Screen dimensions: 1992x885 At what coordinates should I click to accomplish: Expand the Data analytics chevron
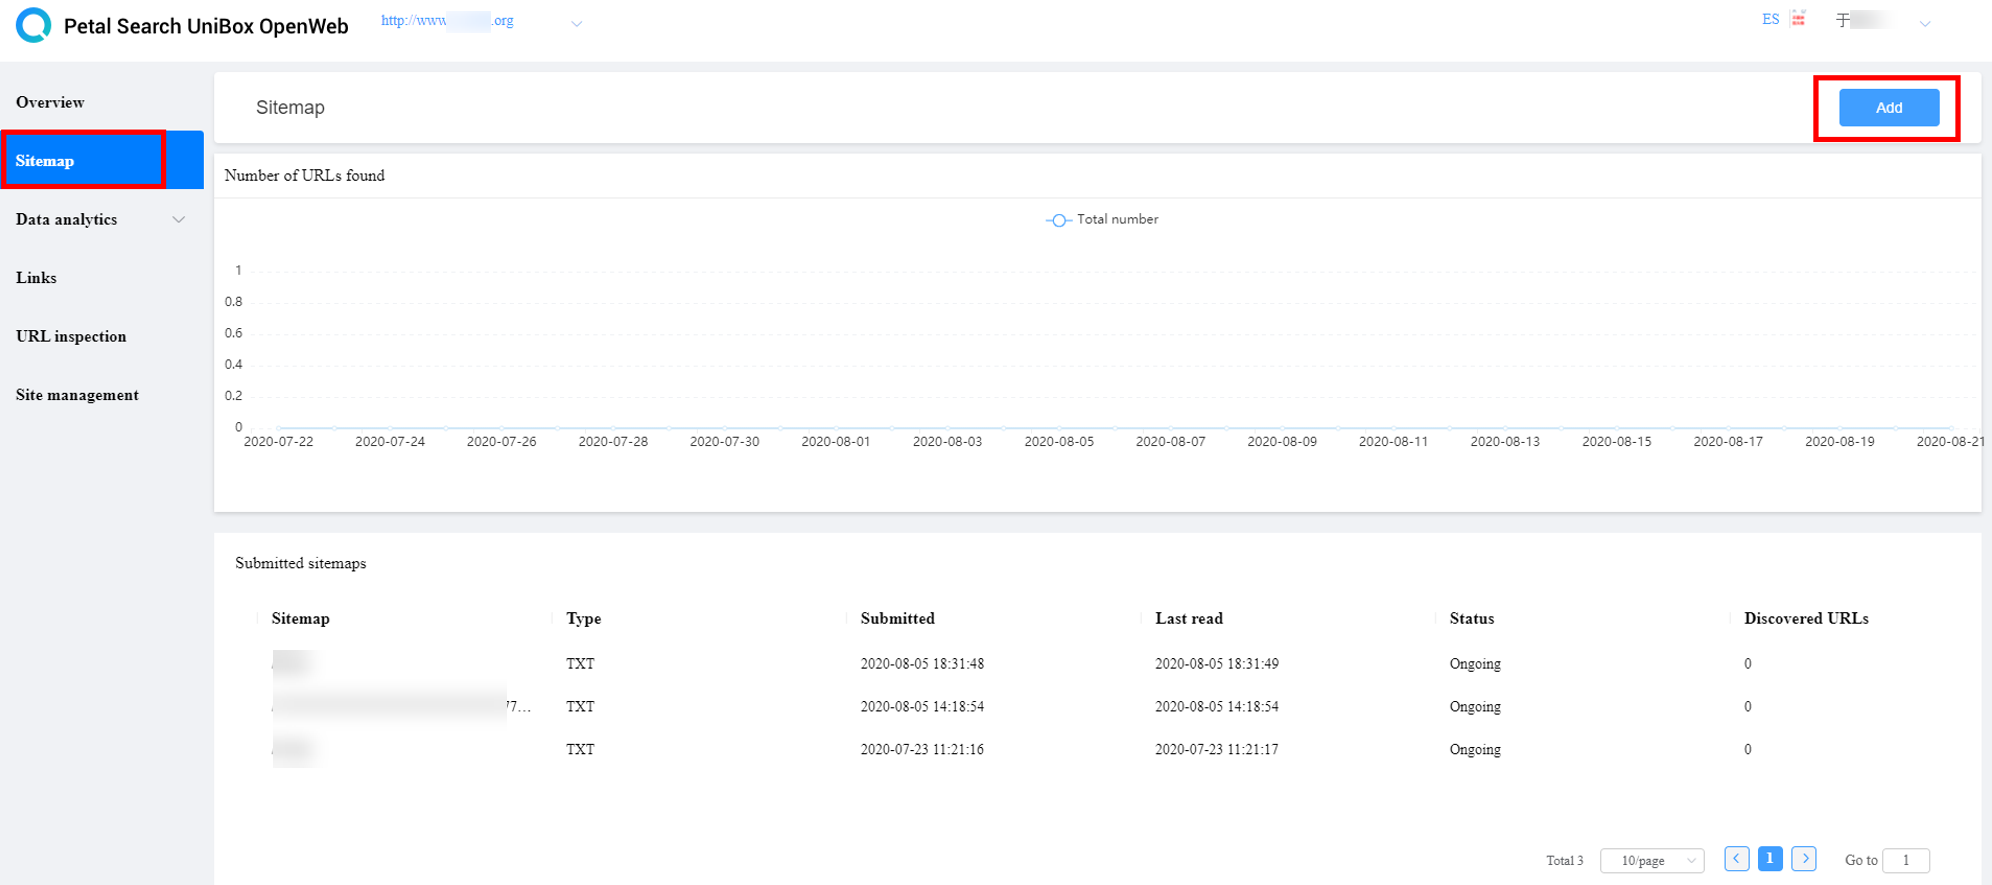pyautogui.click(x=179, y=219)
